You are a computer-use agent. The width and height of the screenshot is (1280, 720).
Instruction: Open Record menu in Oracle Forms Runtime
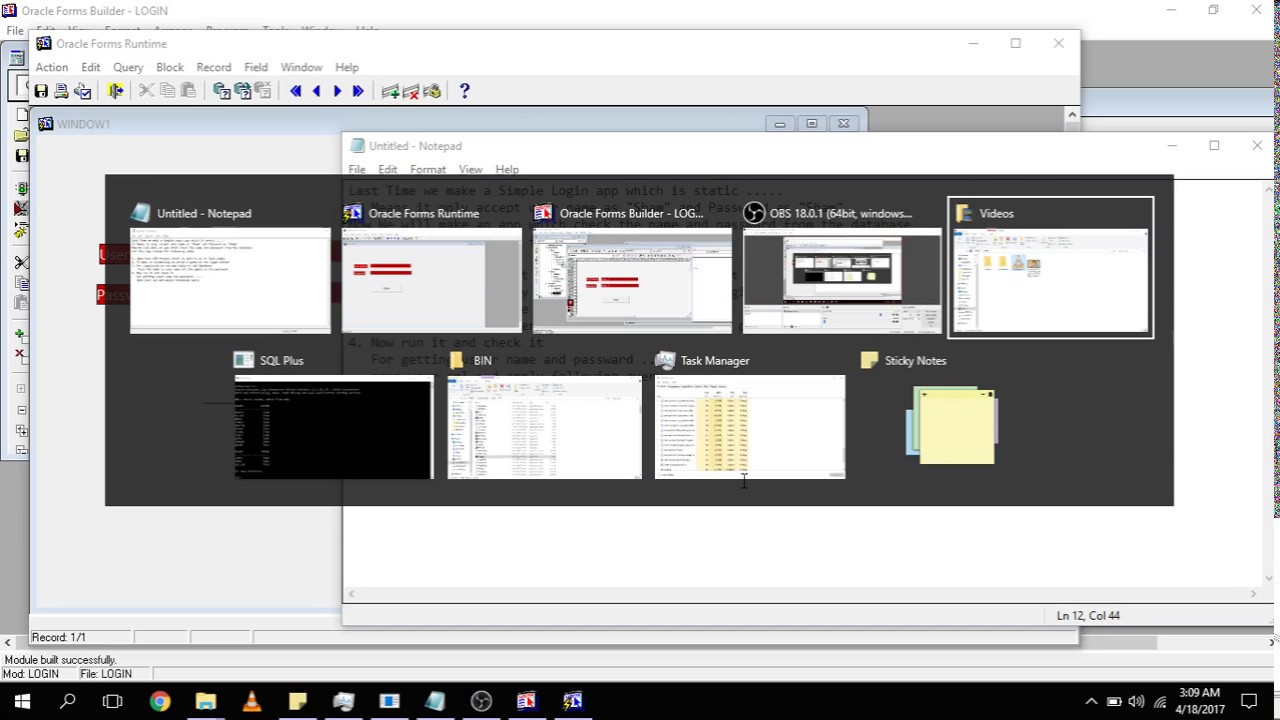pyautogui.click(x=214, y=67)
